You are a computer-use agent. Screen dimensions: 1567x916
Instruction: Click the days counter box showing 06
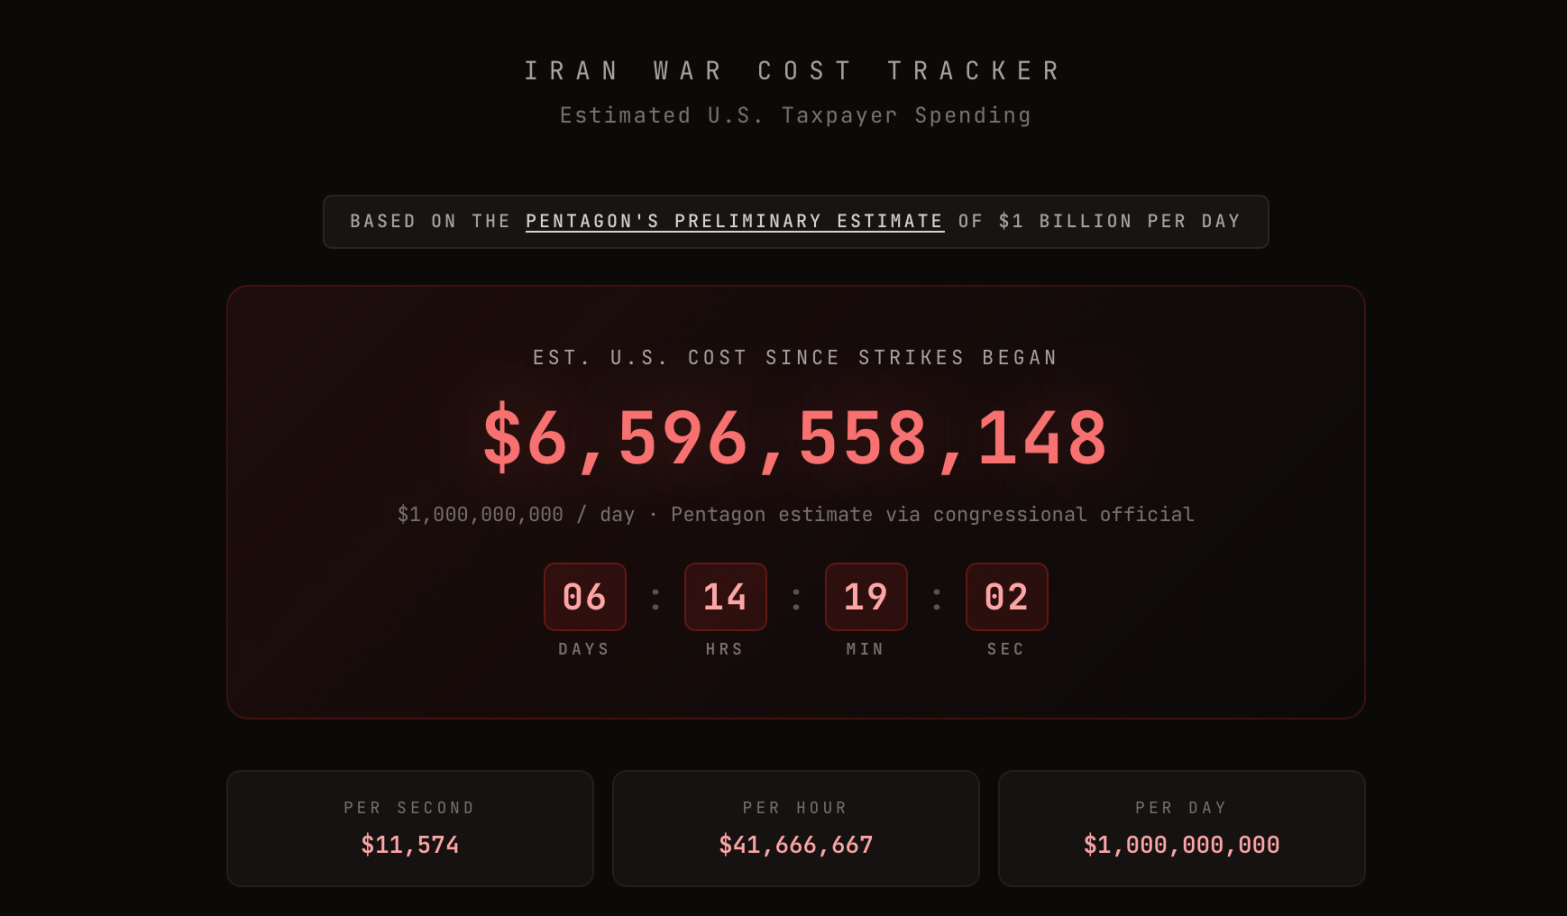(x=585, y=597)
